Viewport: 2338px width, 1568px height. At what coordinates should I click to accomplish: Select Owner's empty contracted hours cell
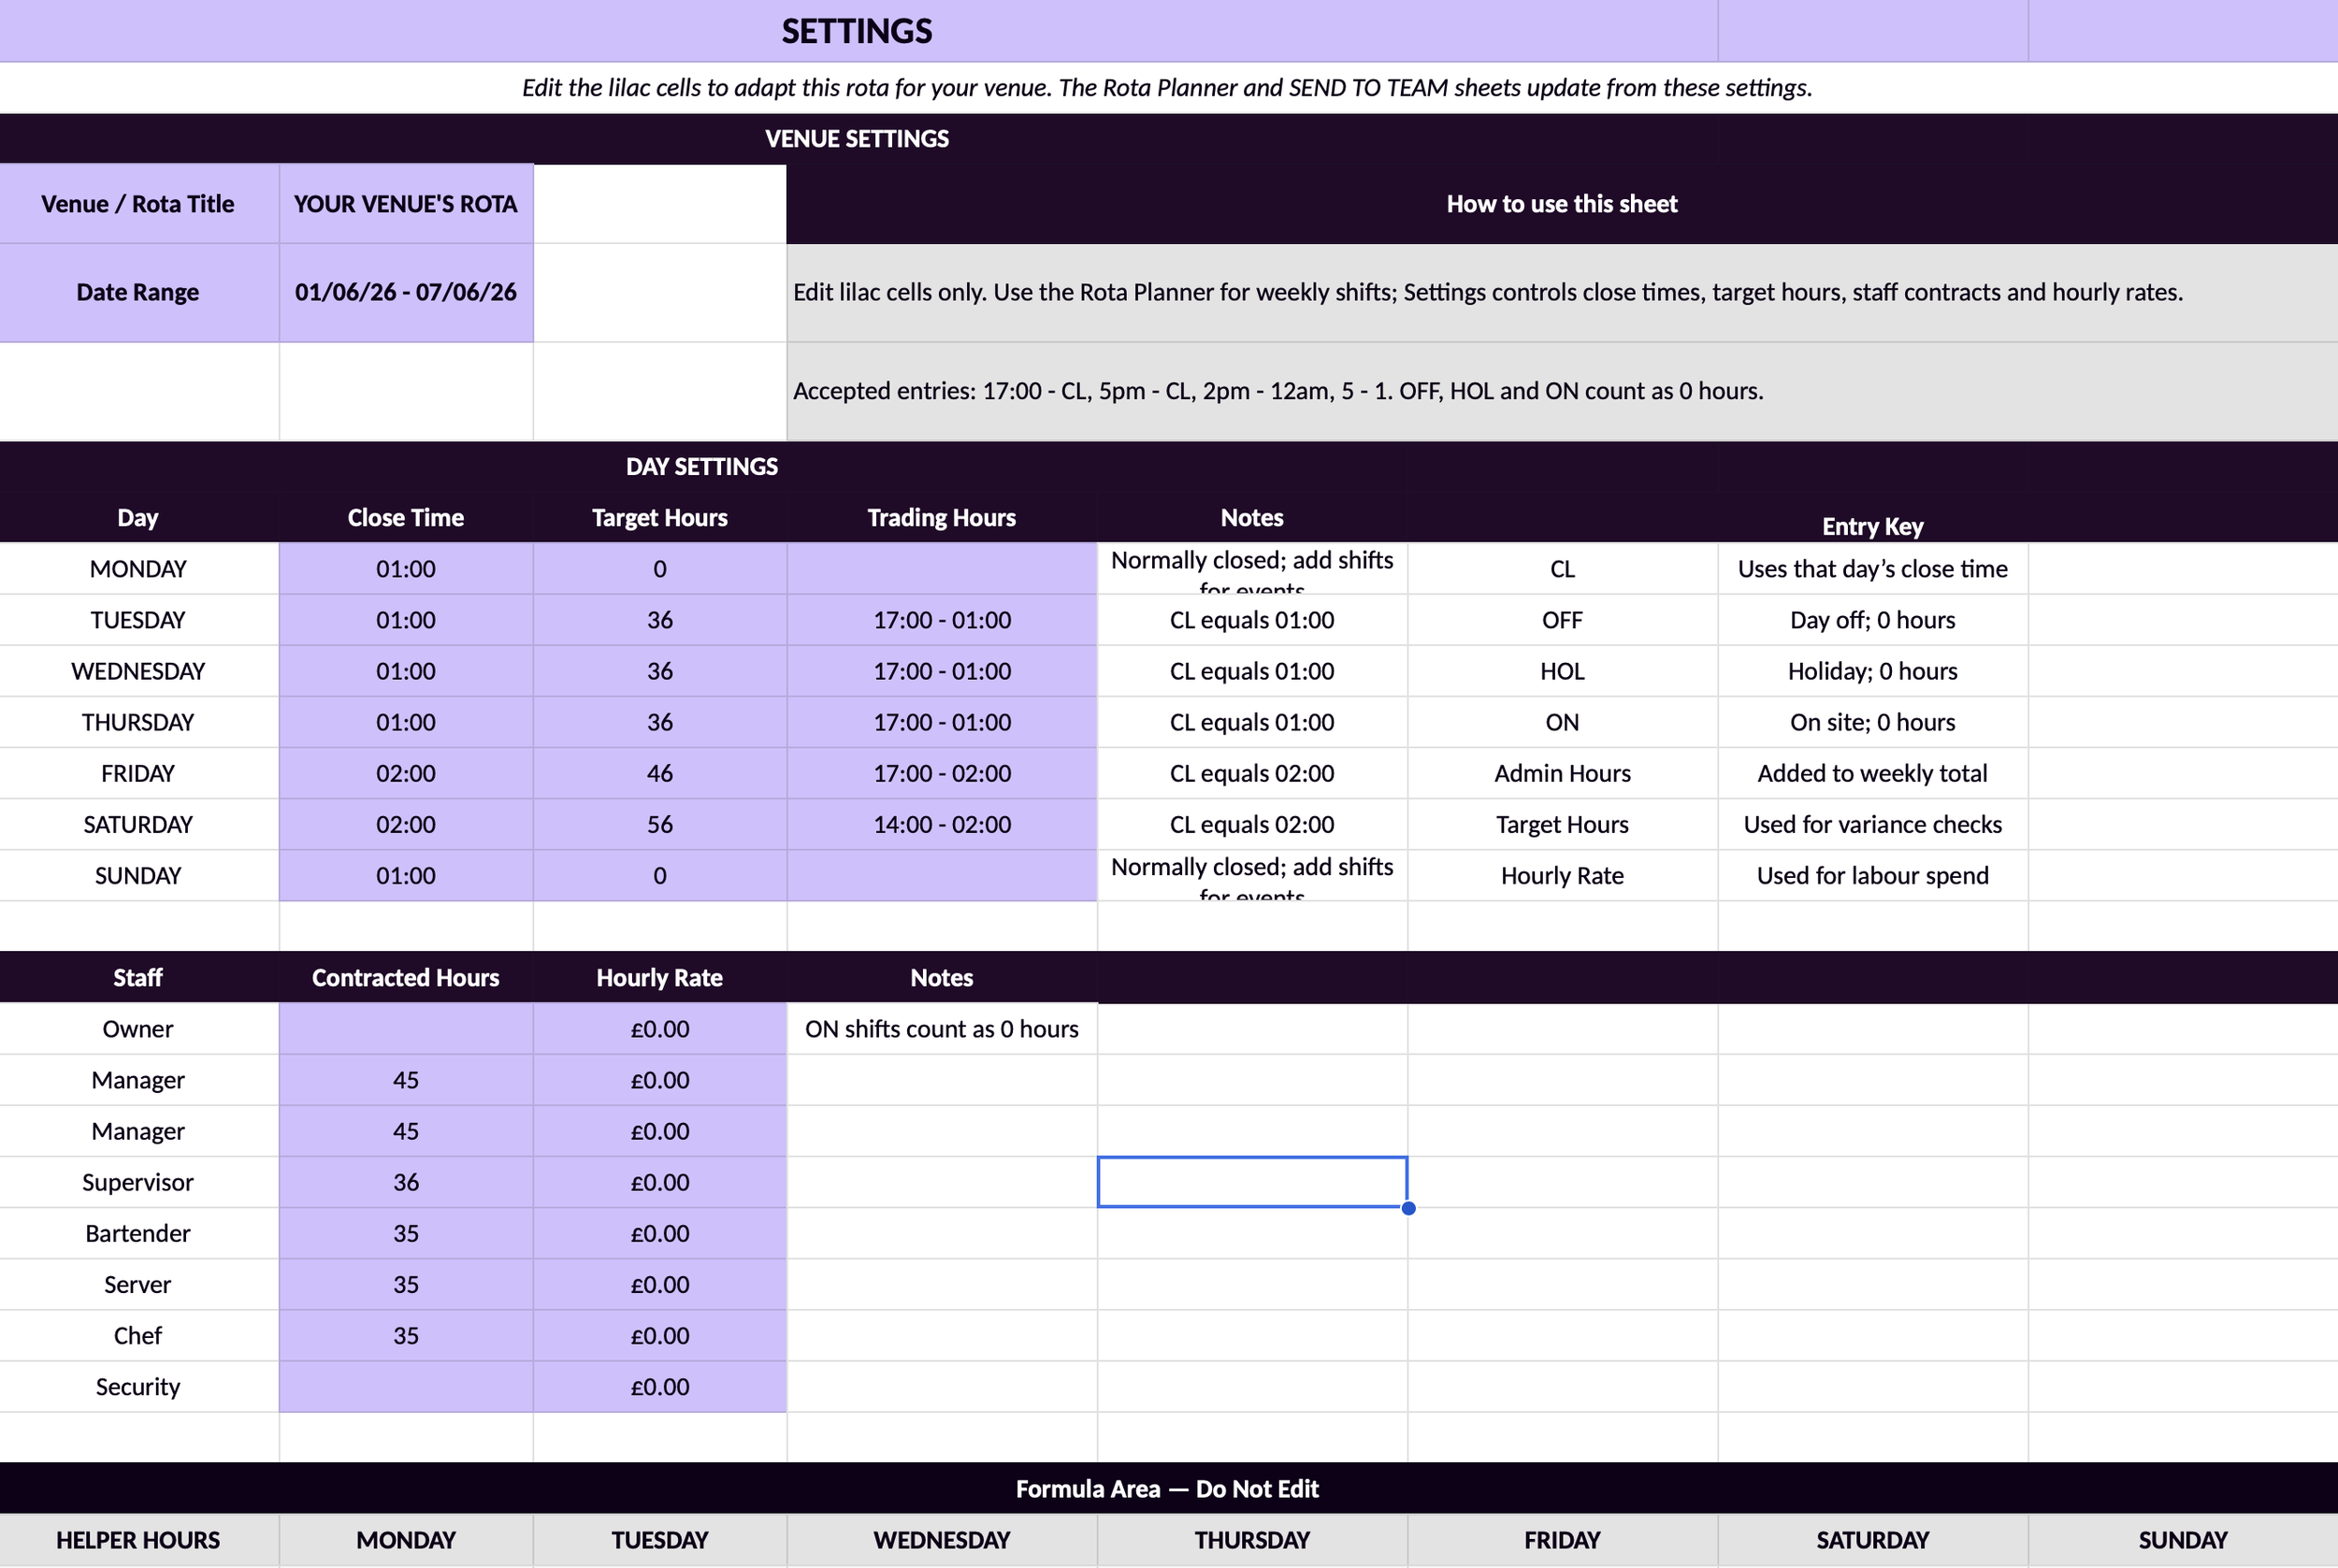(406, 1029)
